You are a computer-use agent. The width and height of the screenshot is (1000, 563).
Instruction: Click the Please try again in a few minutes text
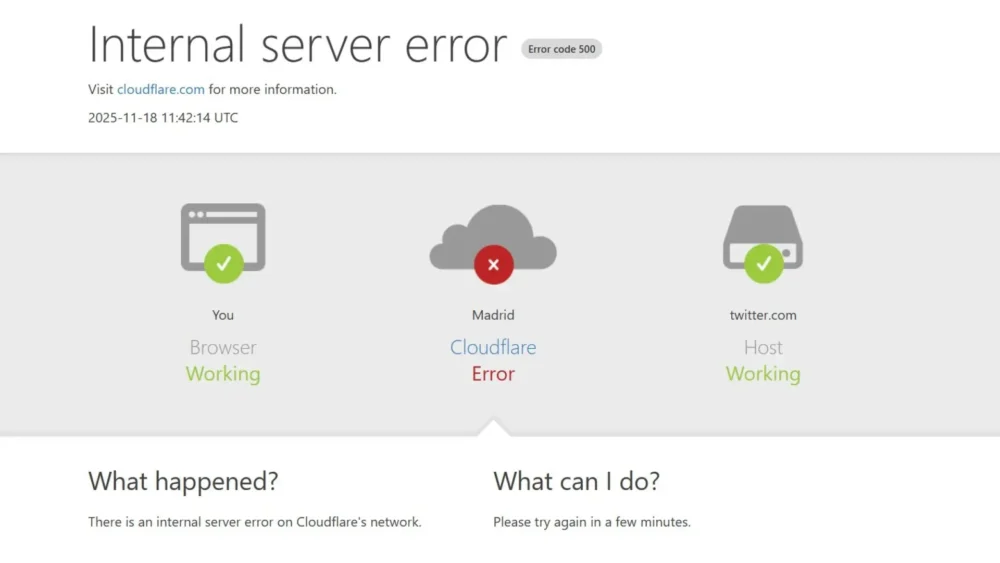[x=591, y=522]
